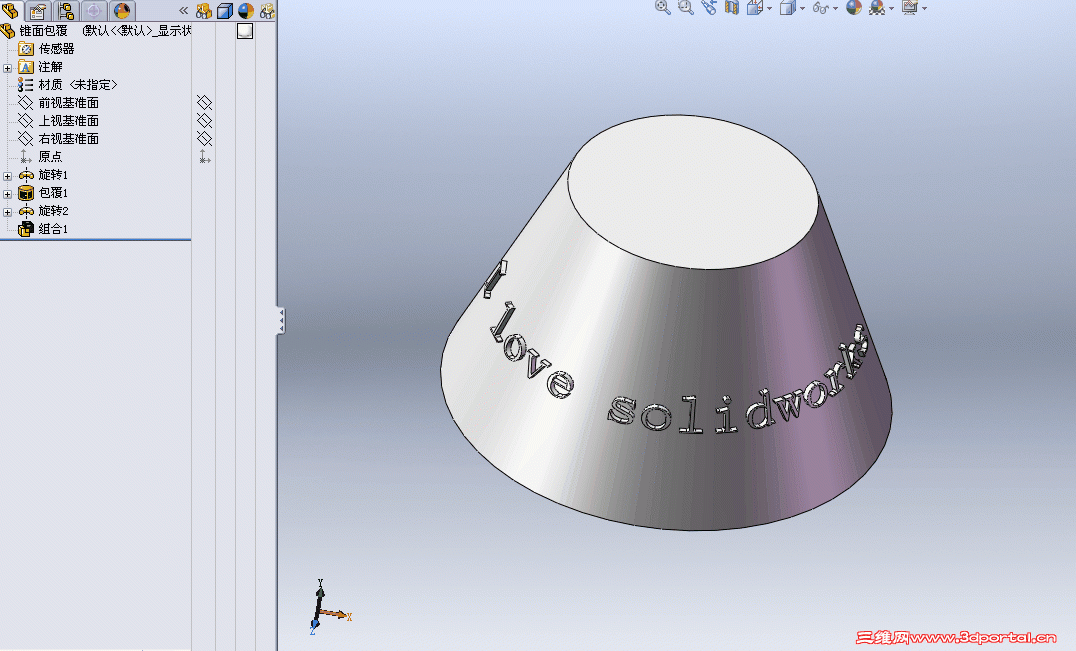The width and height of the screenshot is (1076, 651).
Task: Click the Zoom to Fit icon
Action: pos(662,8)
